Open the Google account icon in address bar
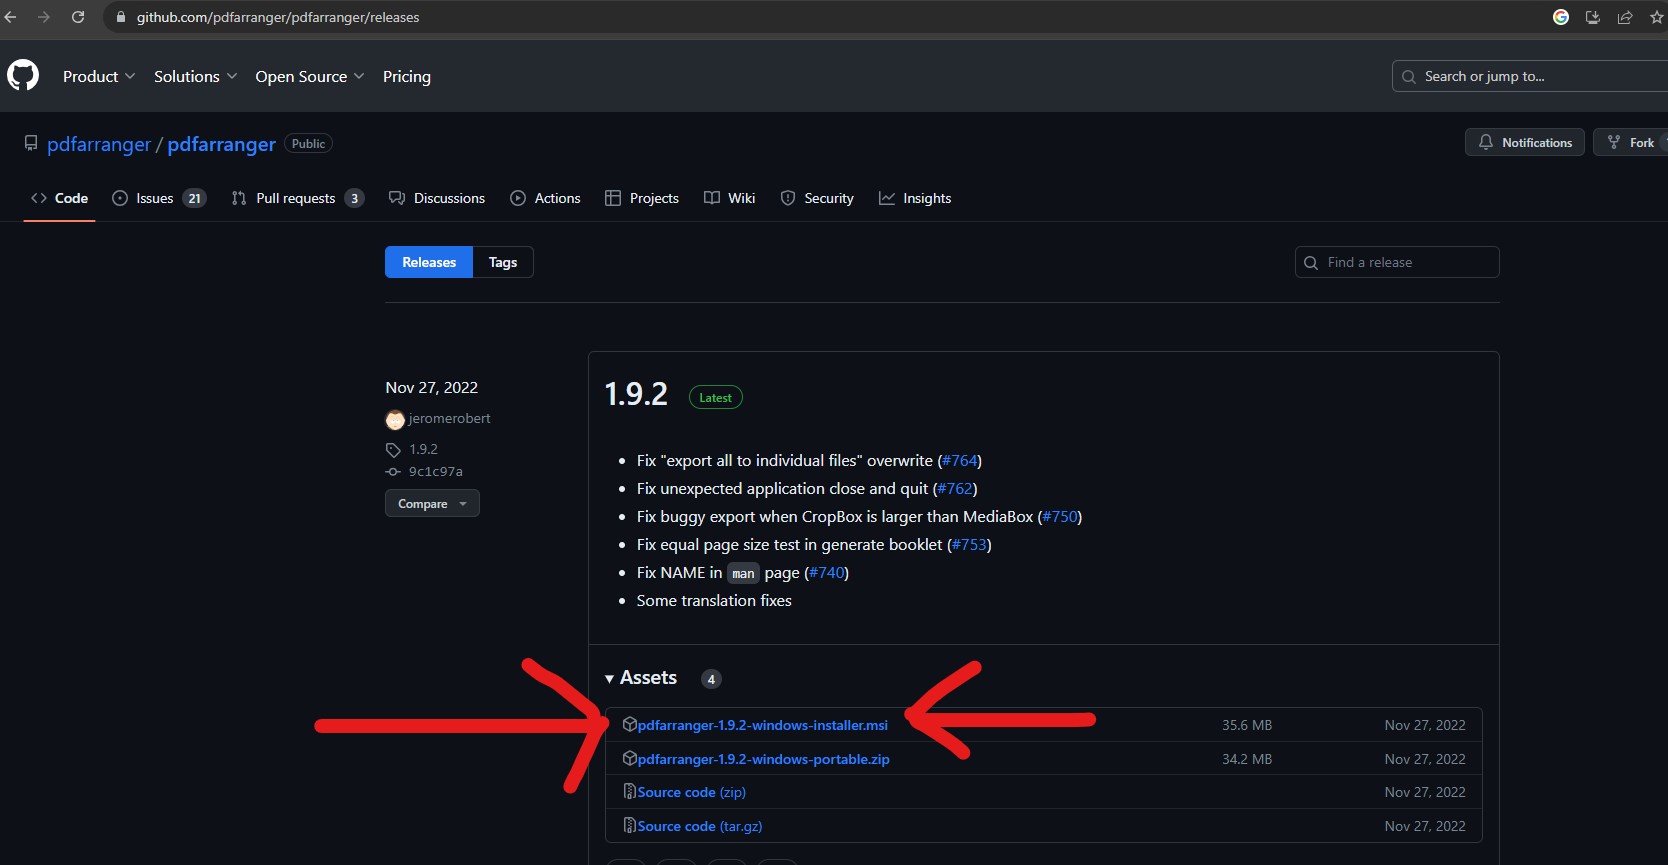The height and width of the screenshot is (865, 1668). click(x=1561, y=17)
